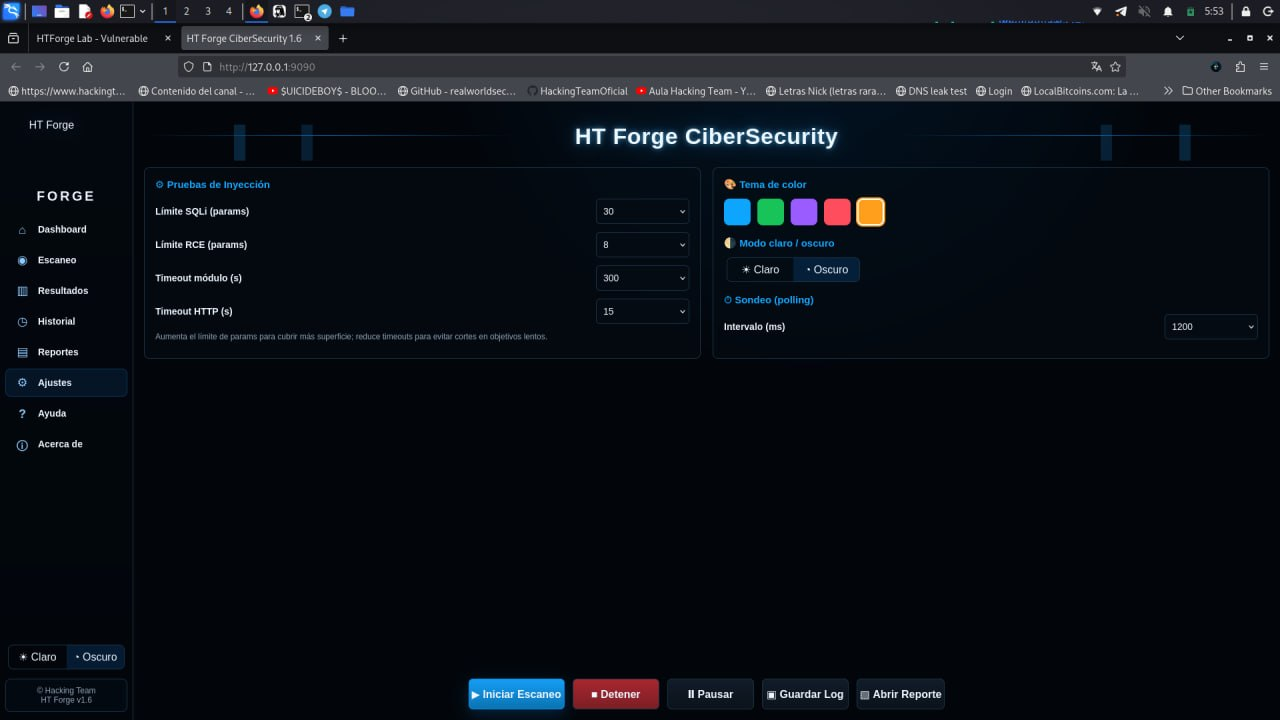Screen dimensions: 1280x720
Task: Choose the purple theme color swatch
Action: [804, 212]
